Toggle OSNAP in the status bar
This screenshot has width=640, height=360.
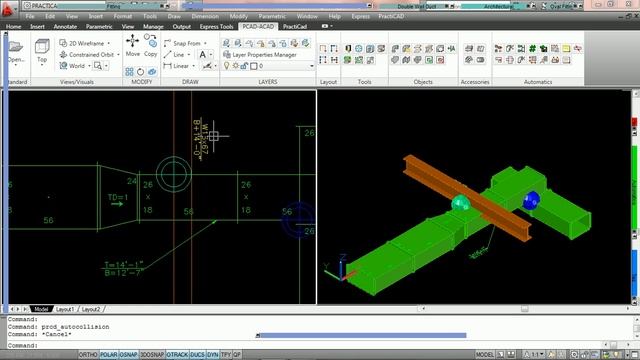point(129,355)
